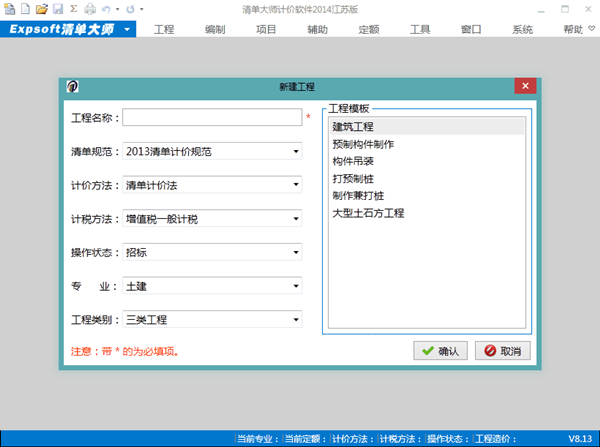The width and height of the screenshot is (600, 447).
Task: Open the 操作状态 dropdown showing 招标
Action: [296, 253]
